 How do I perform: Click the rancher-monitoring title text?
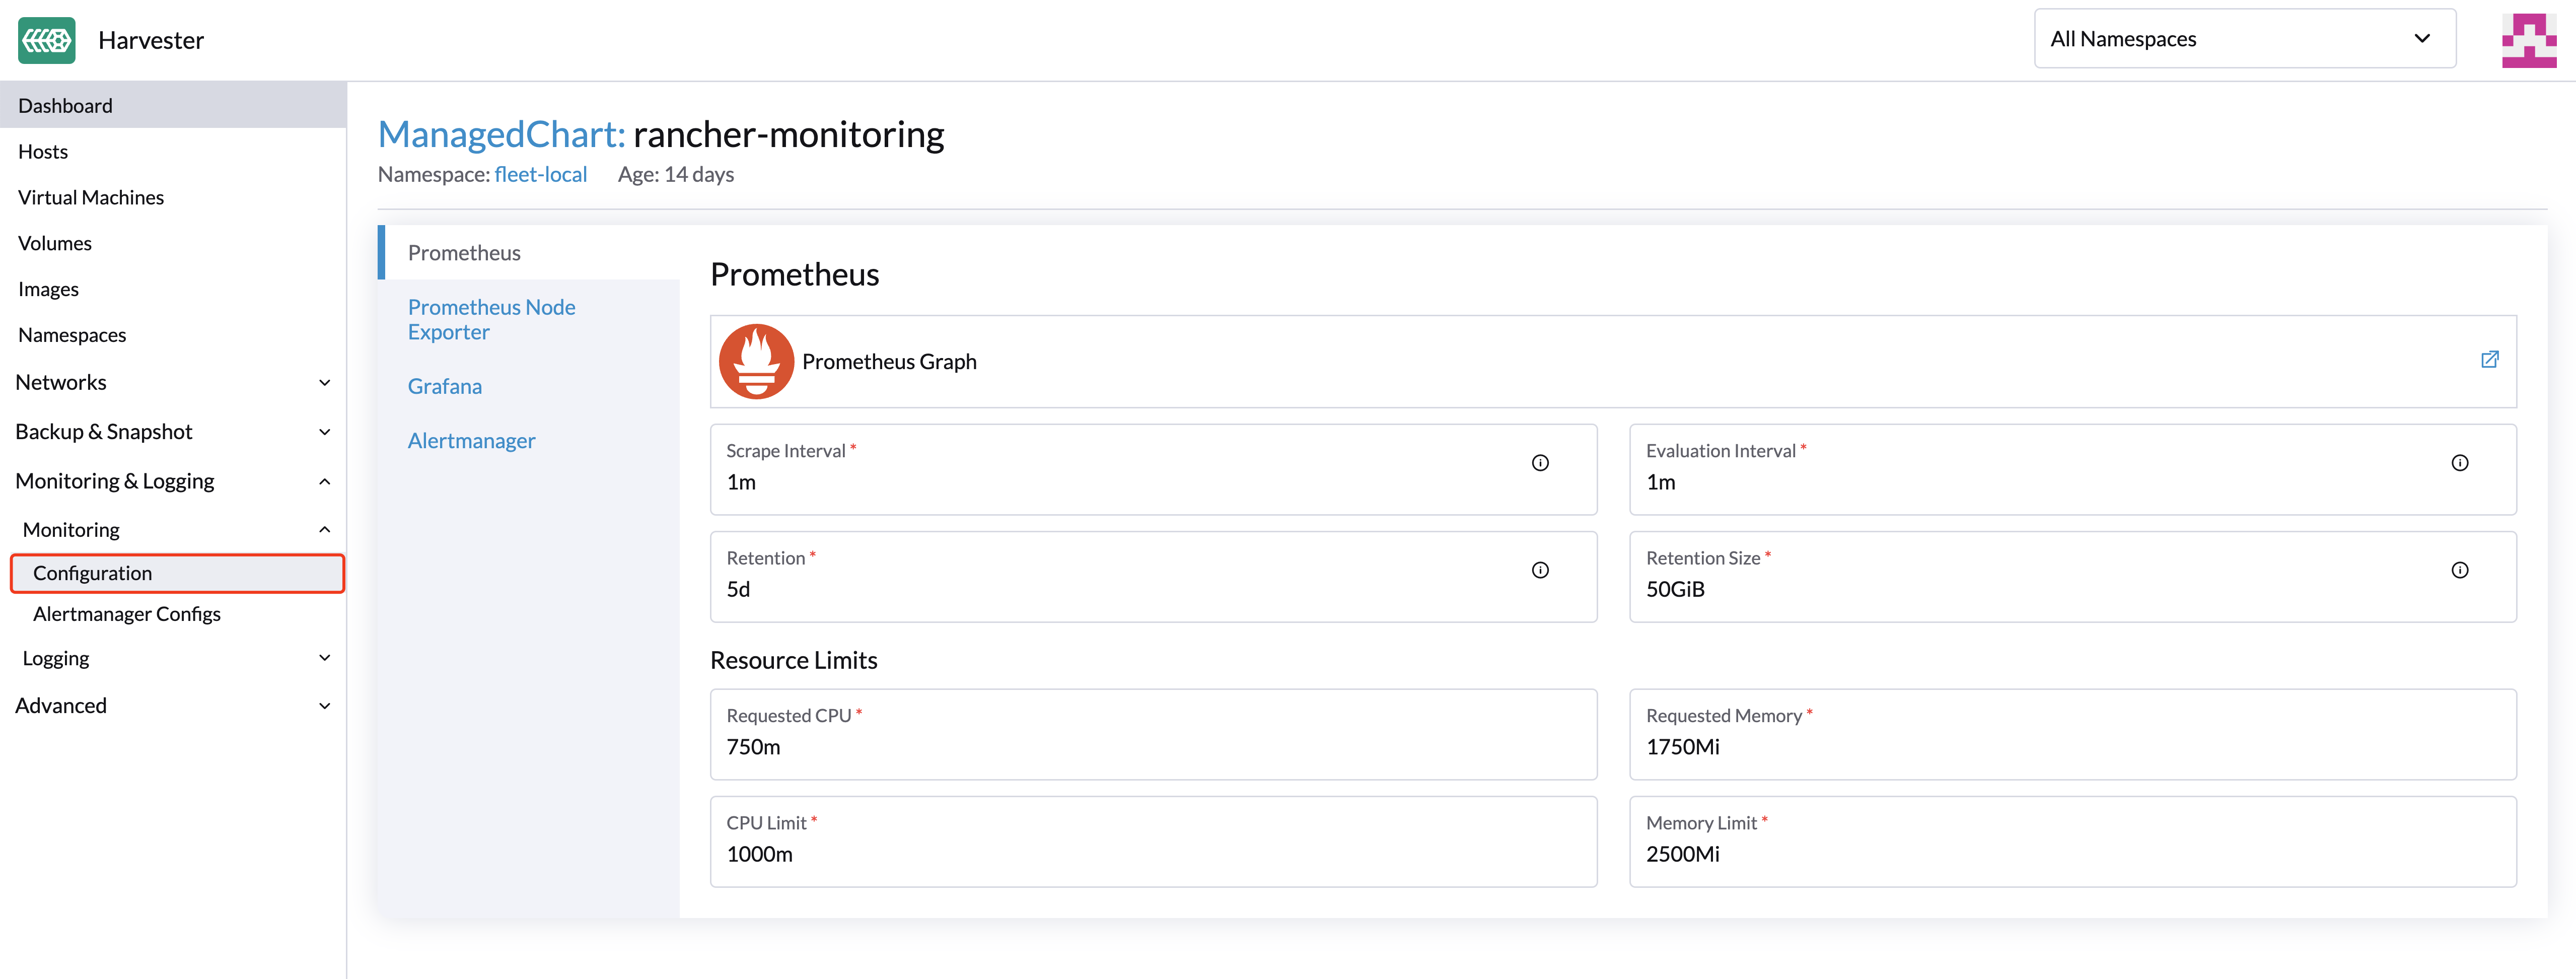pos(789,134)
